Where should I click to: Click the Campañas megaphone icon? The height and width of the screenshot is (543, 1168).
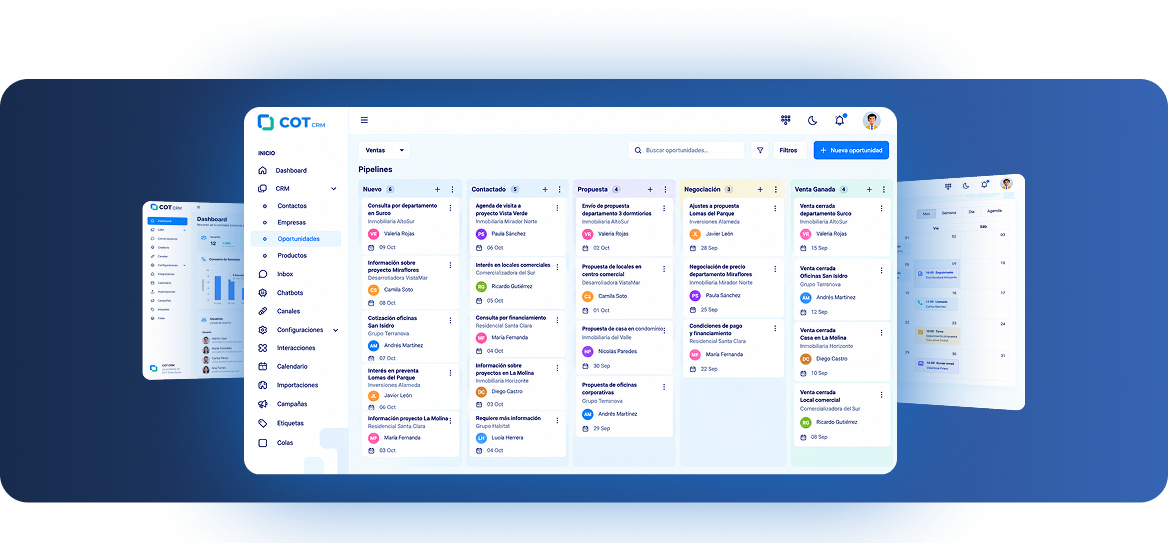click(x=262, y=404)
